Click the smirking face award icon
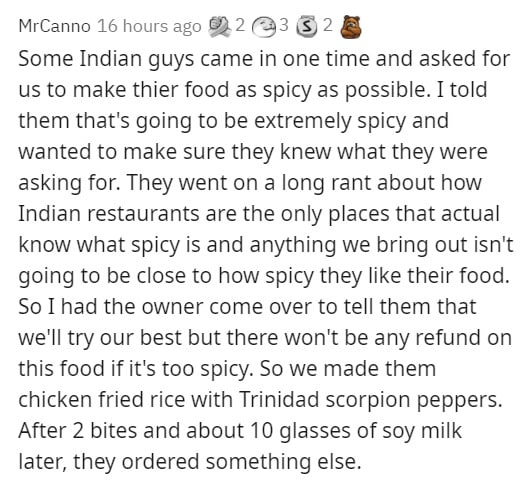The width and height of the screenshot is (520, 487). point(263,28)
